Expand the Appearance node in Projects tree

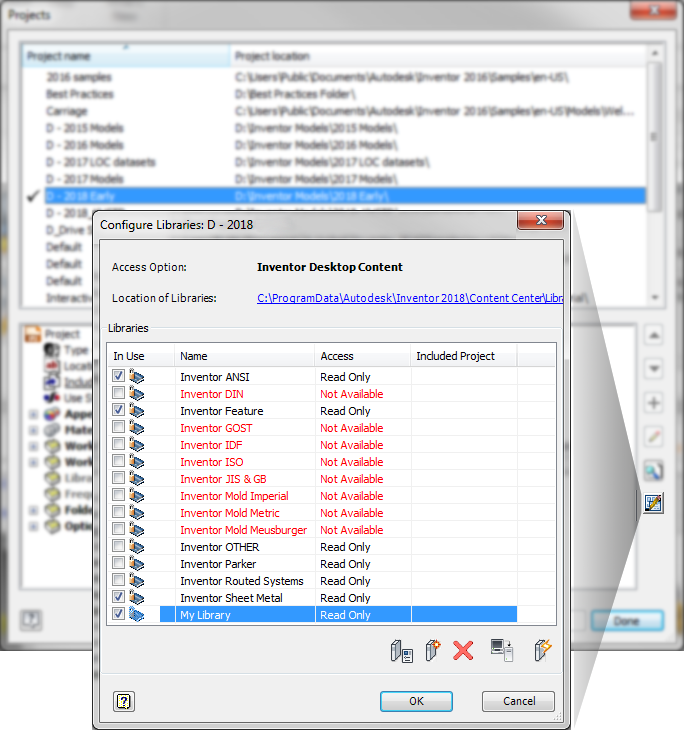click(x=33, y=415)
